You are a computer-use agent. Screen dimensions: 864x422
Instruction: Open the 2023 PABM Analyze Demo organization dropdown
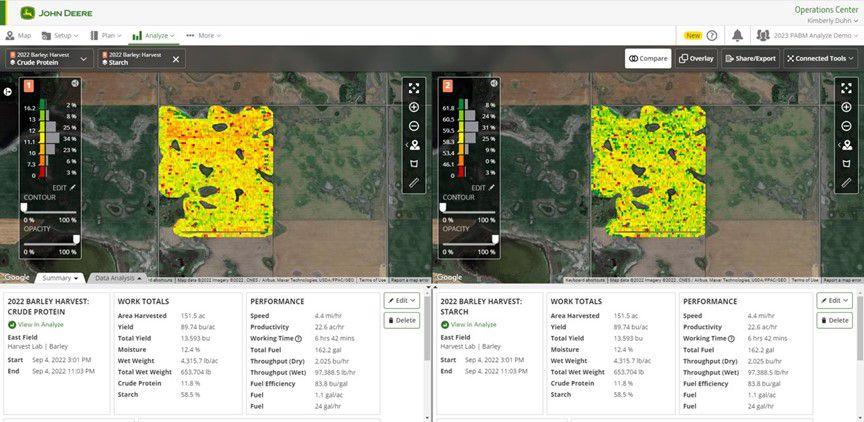point(807,35)
